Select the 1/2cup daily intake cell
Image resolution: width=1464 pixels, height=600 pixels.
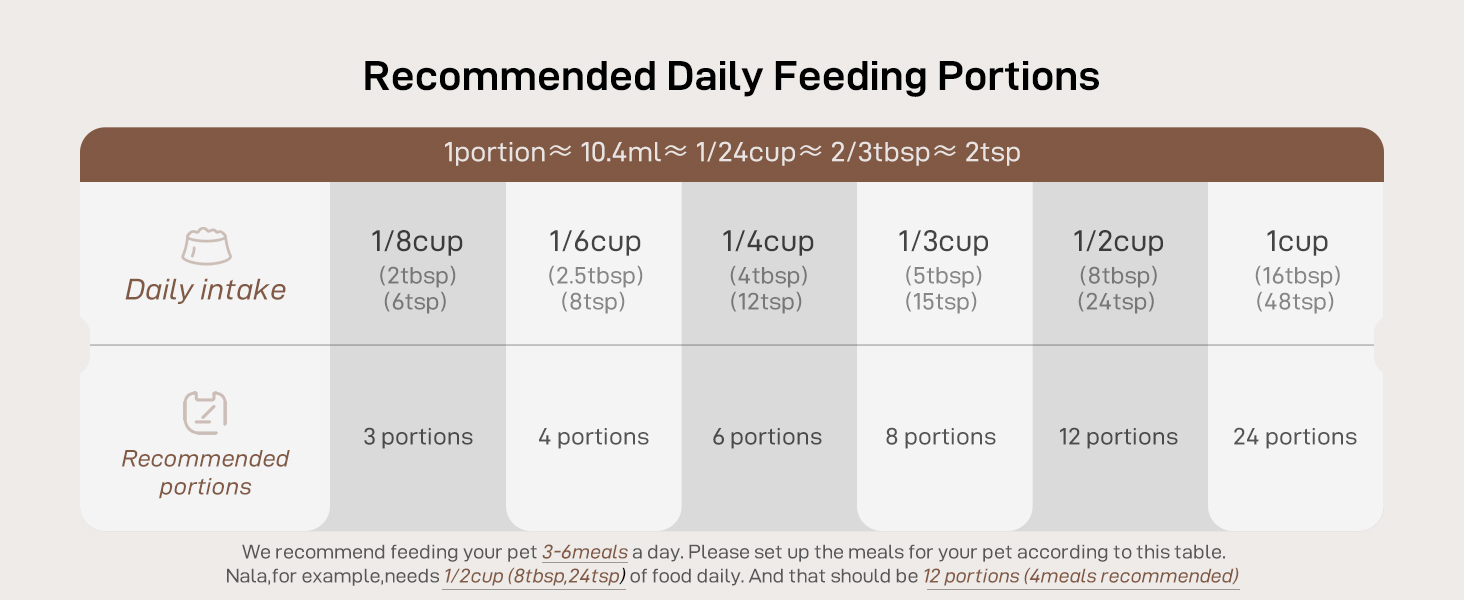pos(1118,269)
